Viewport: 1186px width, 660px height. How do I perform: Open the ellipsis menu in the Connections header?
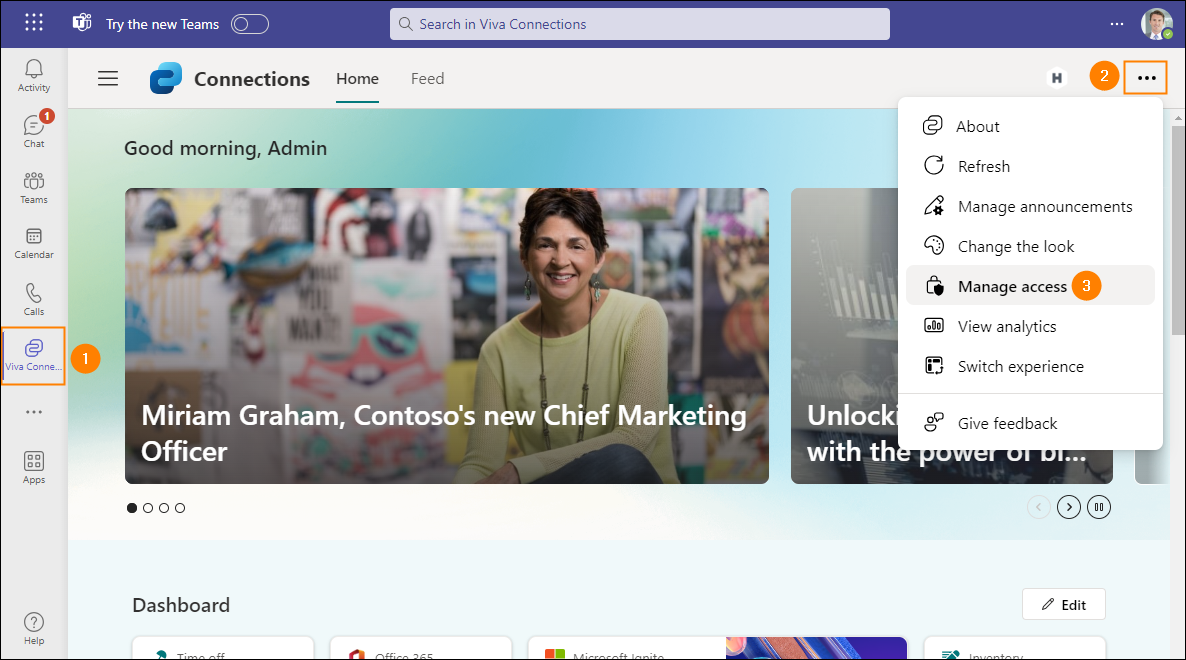1145,77
